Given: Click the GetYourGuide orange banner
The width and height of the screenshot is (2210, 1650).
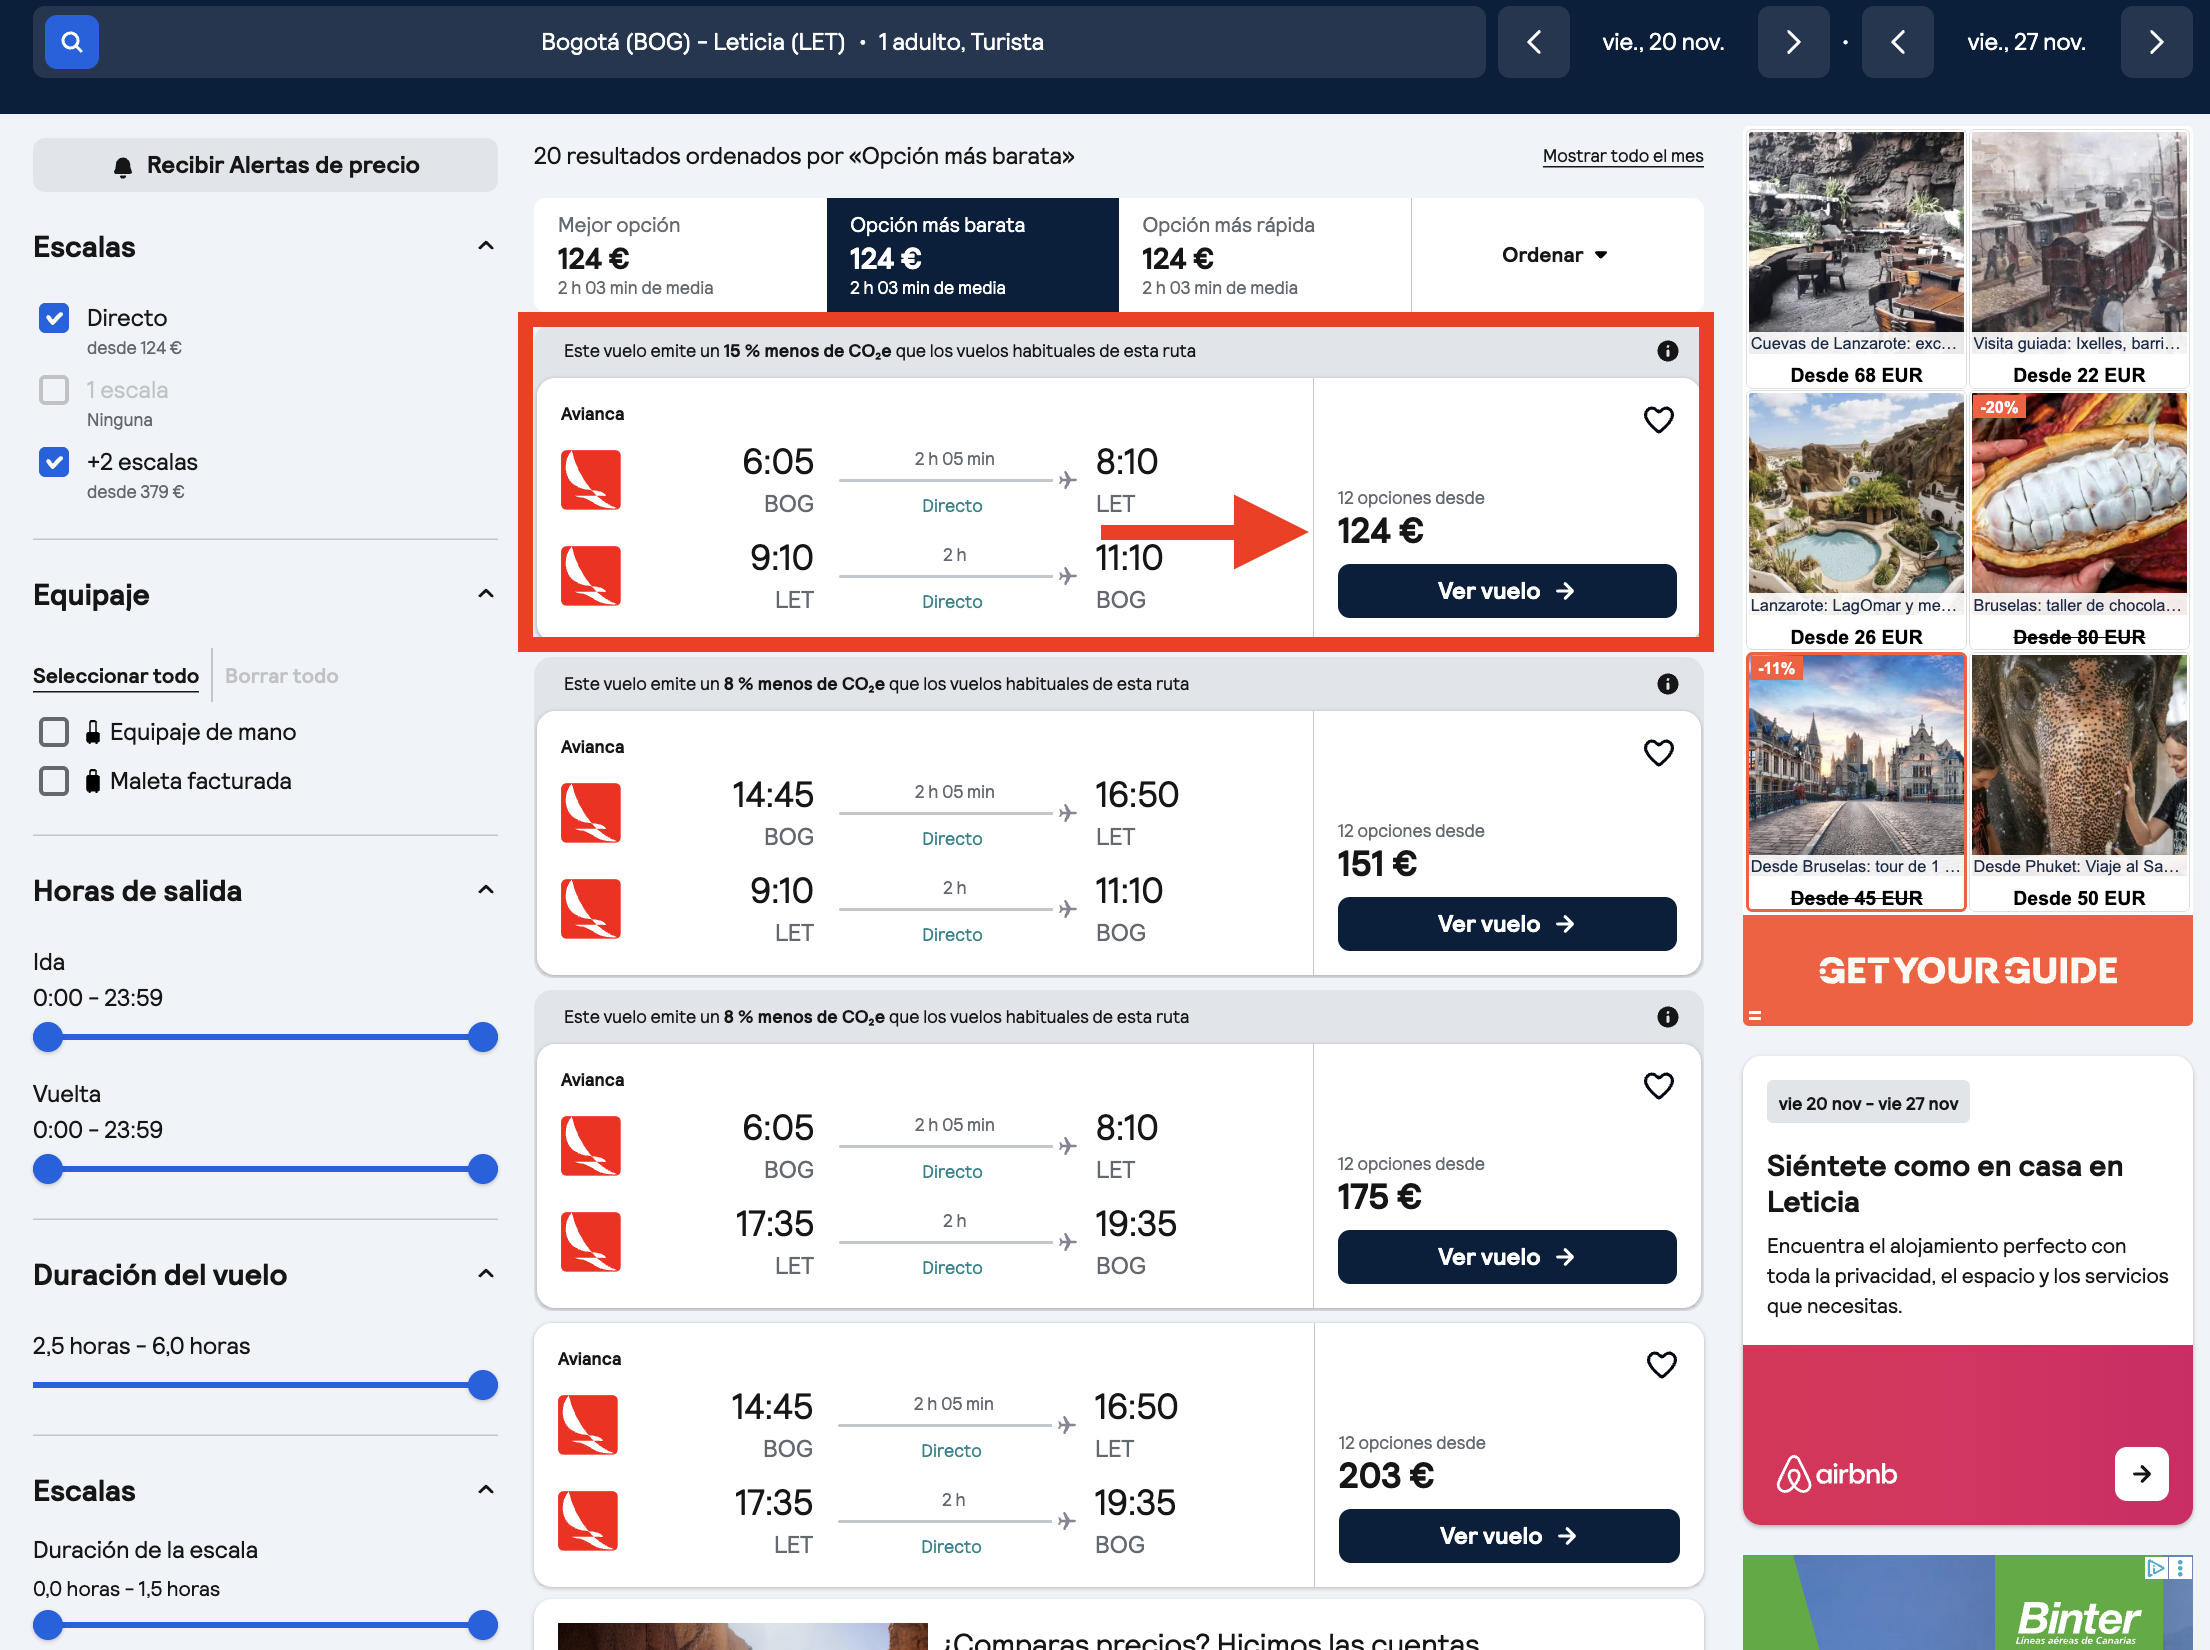Looking at the screenshot, I should pos(1967,970).
